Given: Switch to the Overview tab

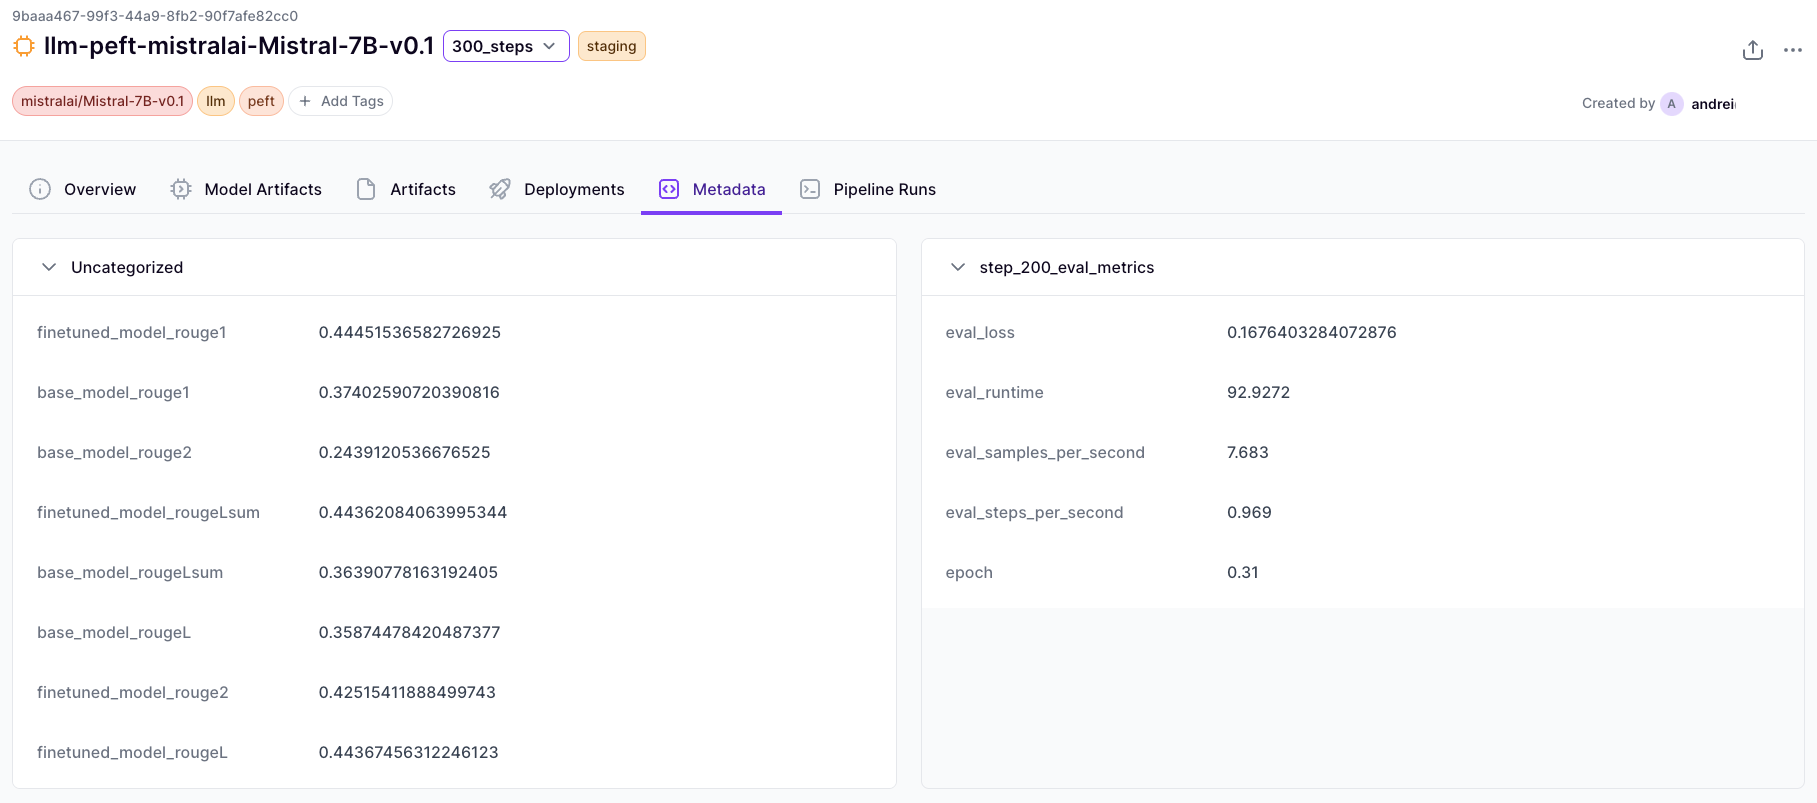Looking at the screenshot, I should point(83,189).
